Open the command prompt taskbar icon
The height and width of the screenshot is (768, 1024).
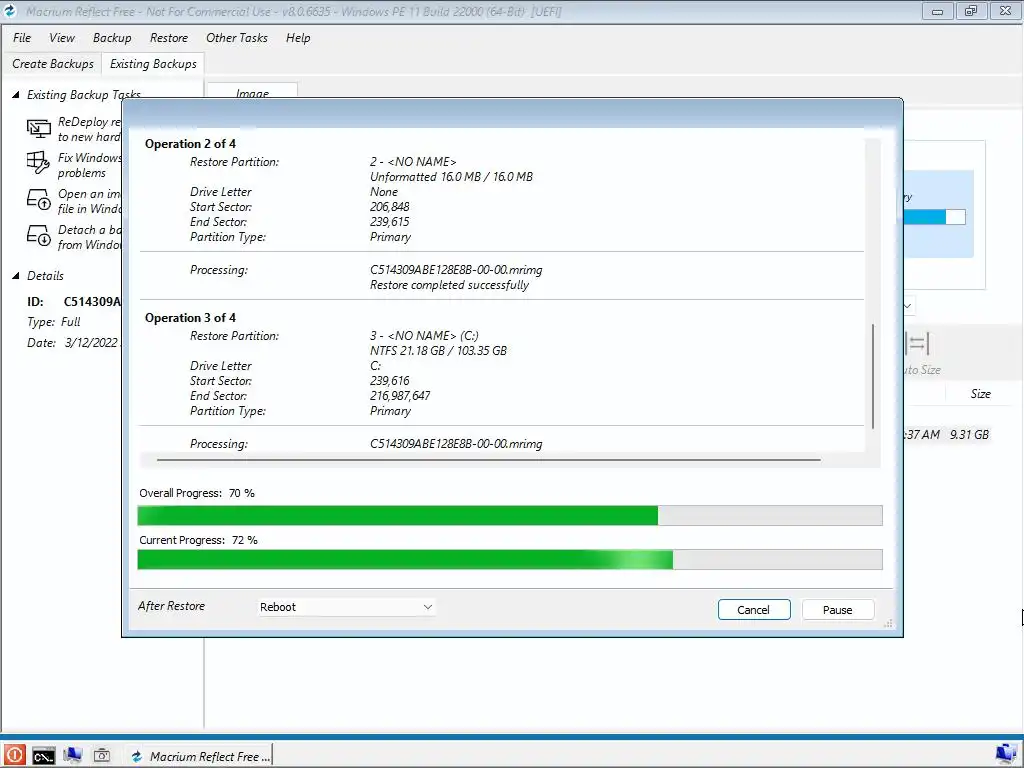coord(44,756)
